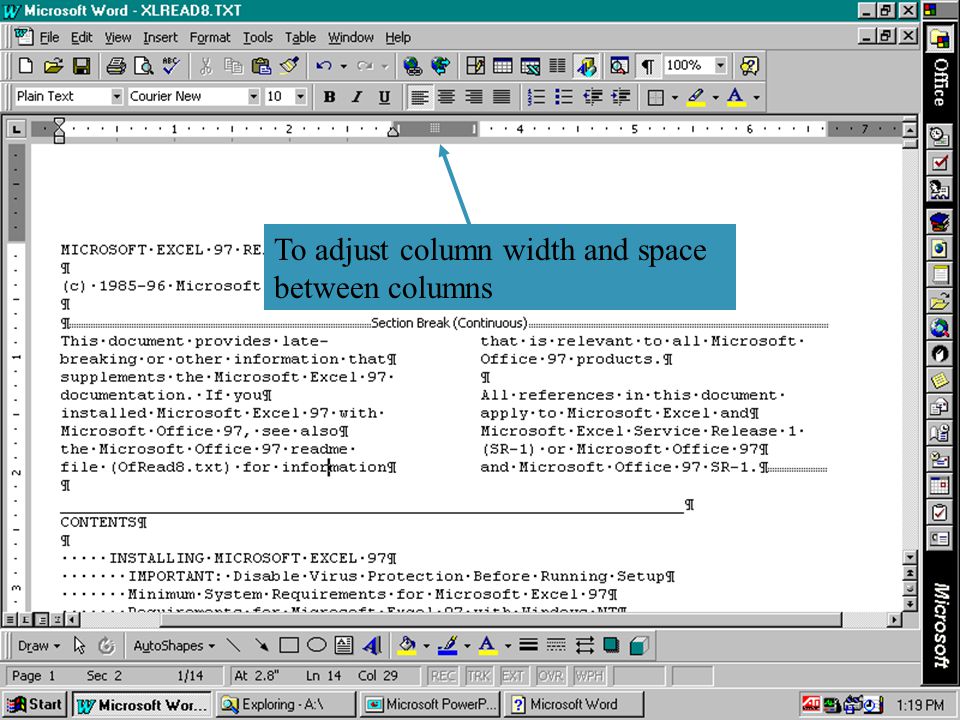The image size is (960, 720).
Task: Toggle the Select Objects arrow tool
Action: (x=79, y=645)
